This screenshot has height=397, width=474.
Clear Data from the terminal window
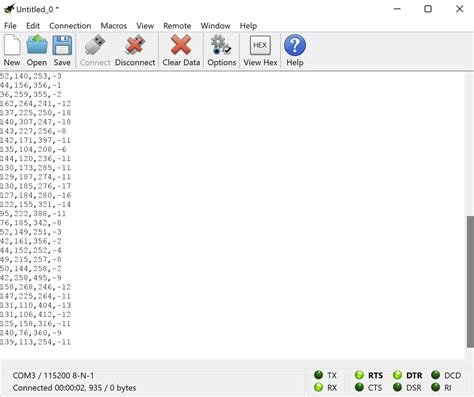click(181, 50)
